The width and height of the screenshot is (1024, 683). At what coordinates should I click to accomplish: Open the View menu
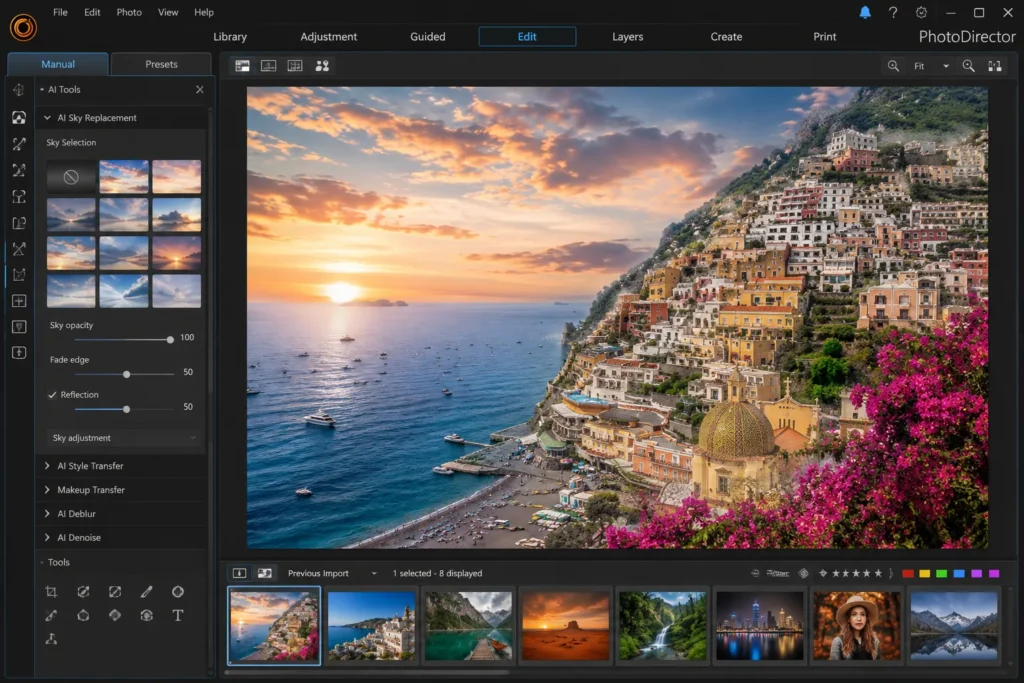click(168, 12)
